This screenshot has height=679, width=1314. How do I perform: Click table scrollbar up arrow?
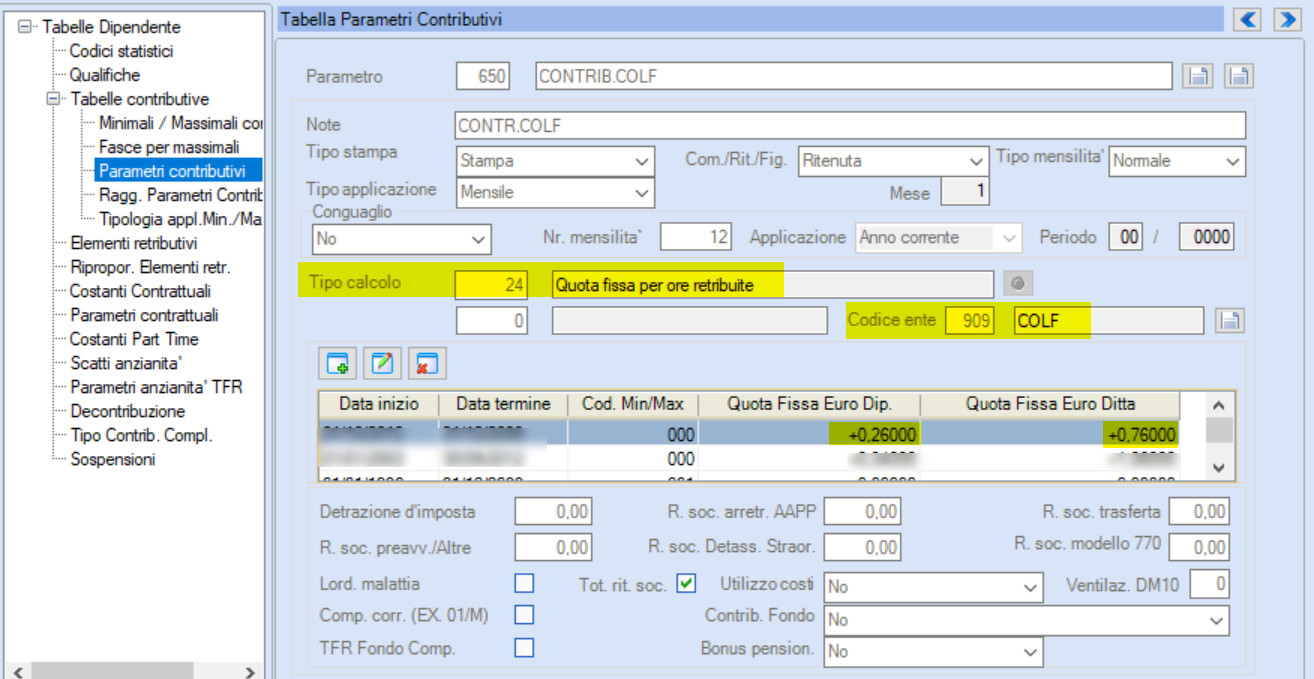[1217, 406]
